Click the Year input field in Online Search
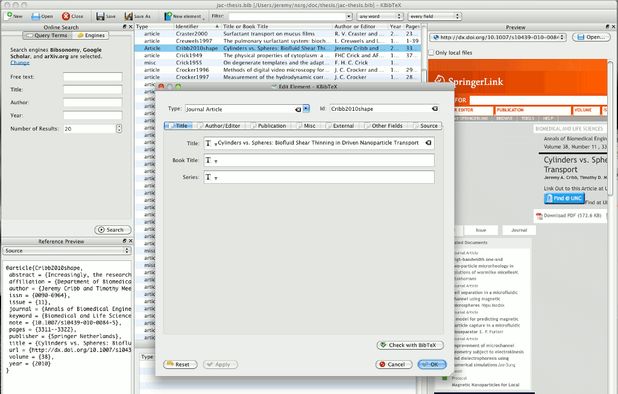The width and height of the screenshot is (618, 394). tap(93, 115)
